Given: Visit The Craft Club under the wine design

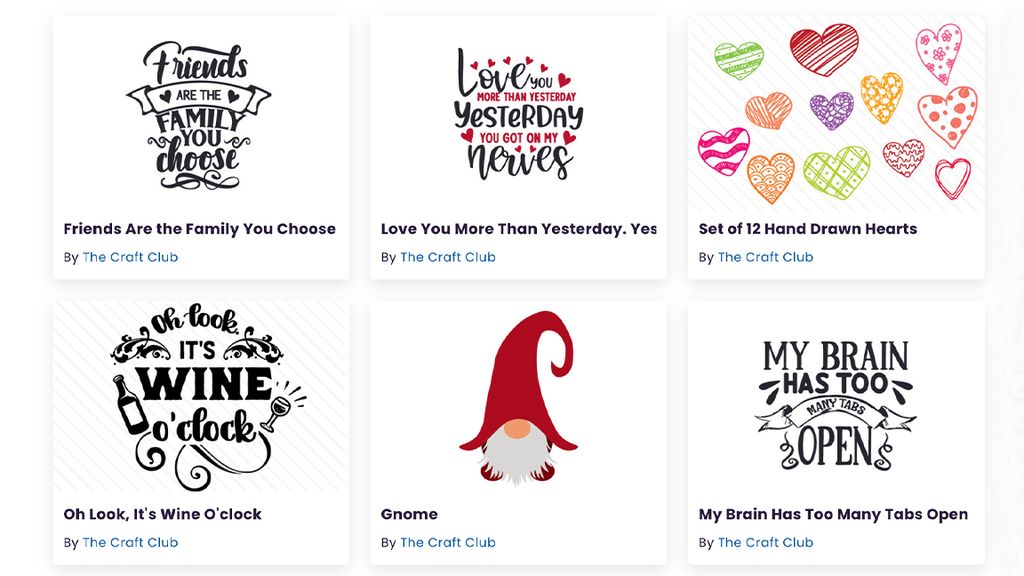Looking at the screenshot, I should tap(130, 542).
